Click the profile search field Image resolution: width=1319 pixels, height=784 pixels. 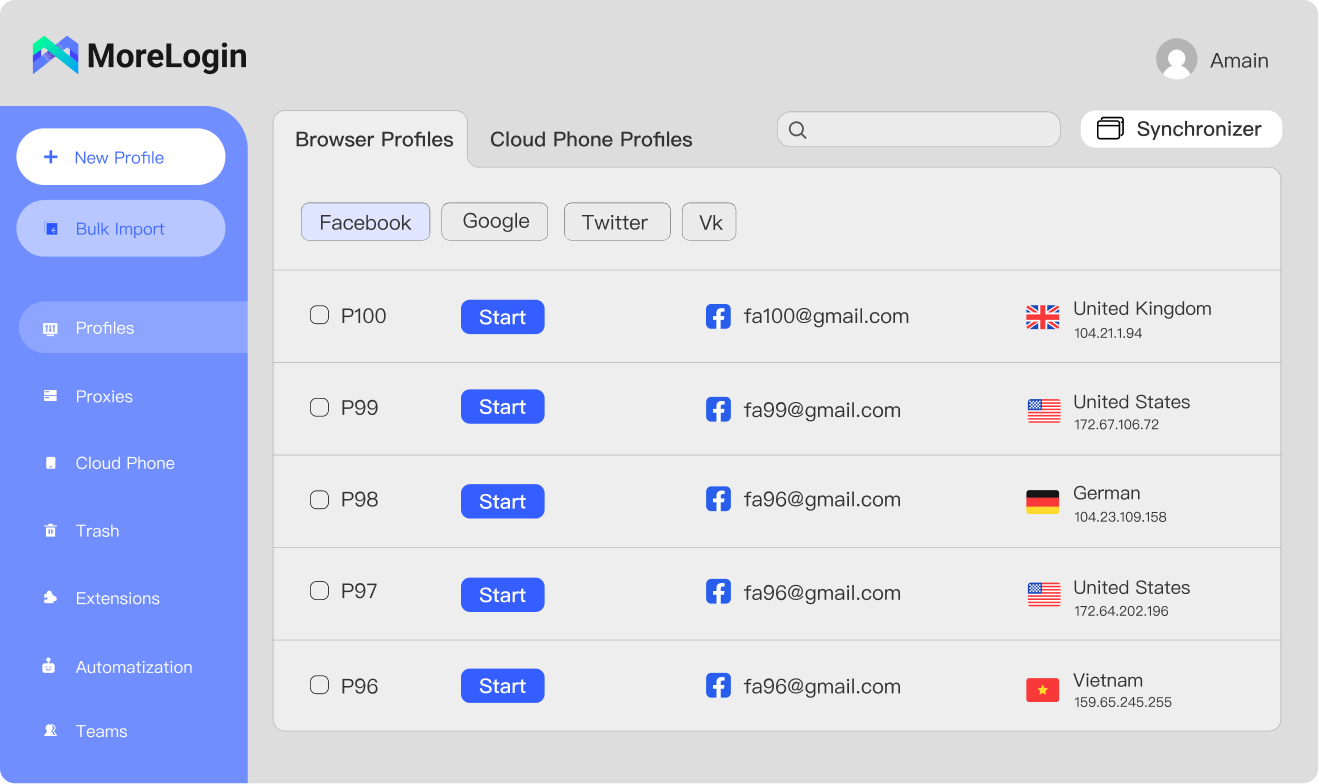[x=918, y=130]
